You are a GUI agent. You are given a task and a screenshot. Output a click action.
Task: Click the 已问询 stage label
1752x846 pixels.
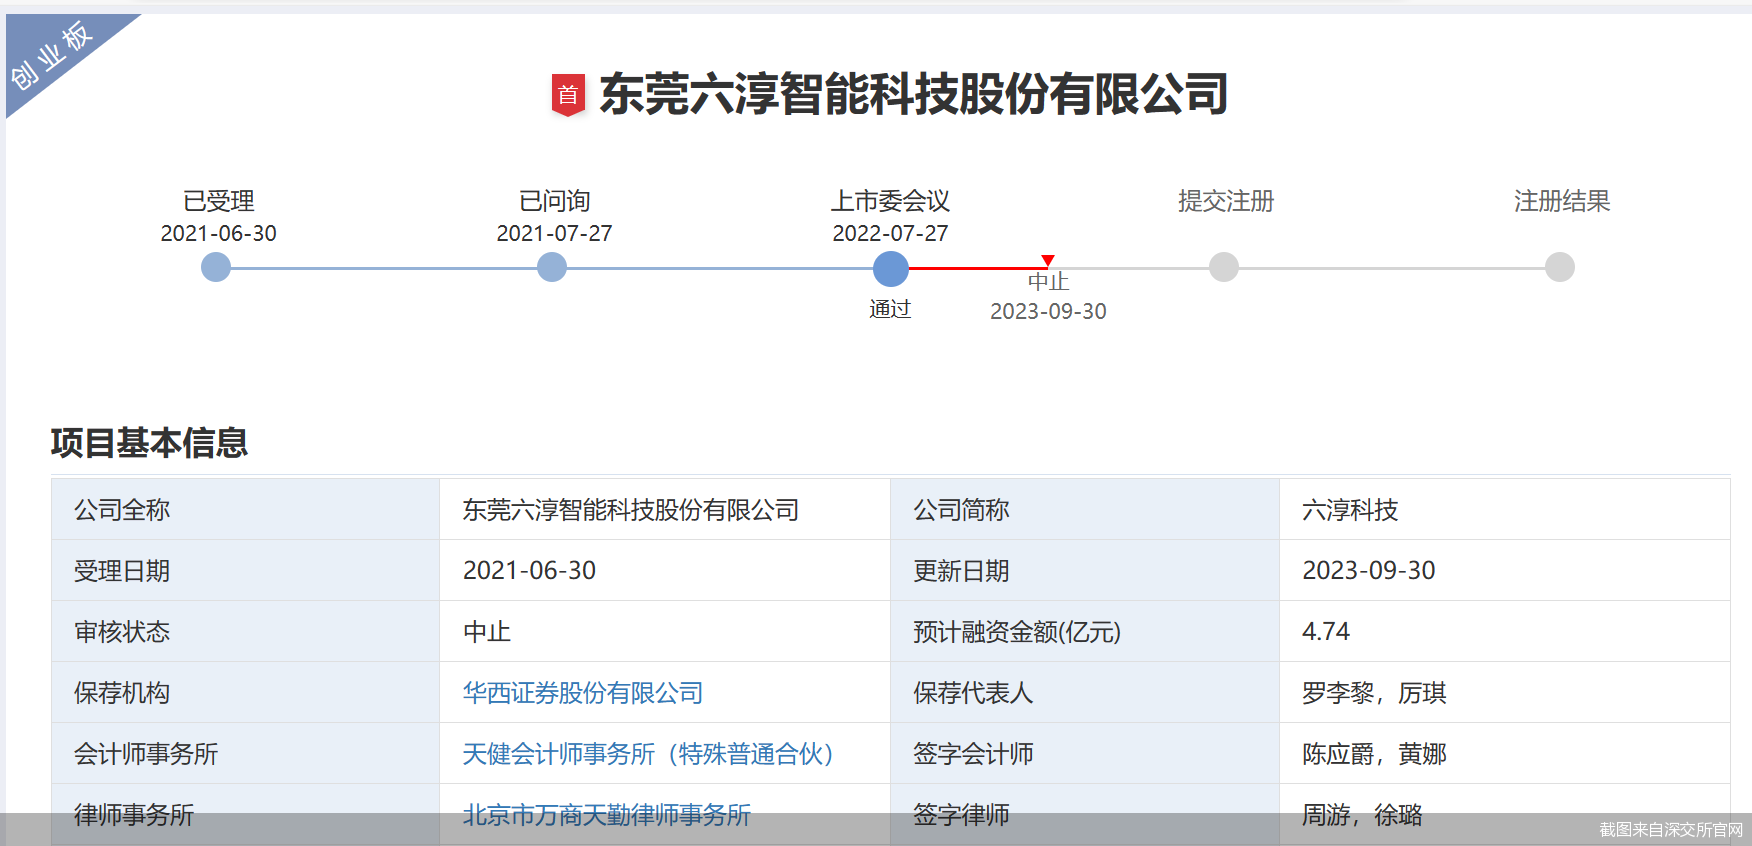click(555, 201)
